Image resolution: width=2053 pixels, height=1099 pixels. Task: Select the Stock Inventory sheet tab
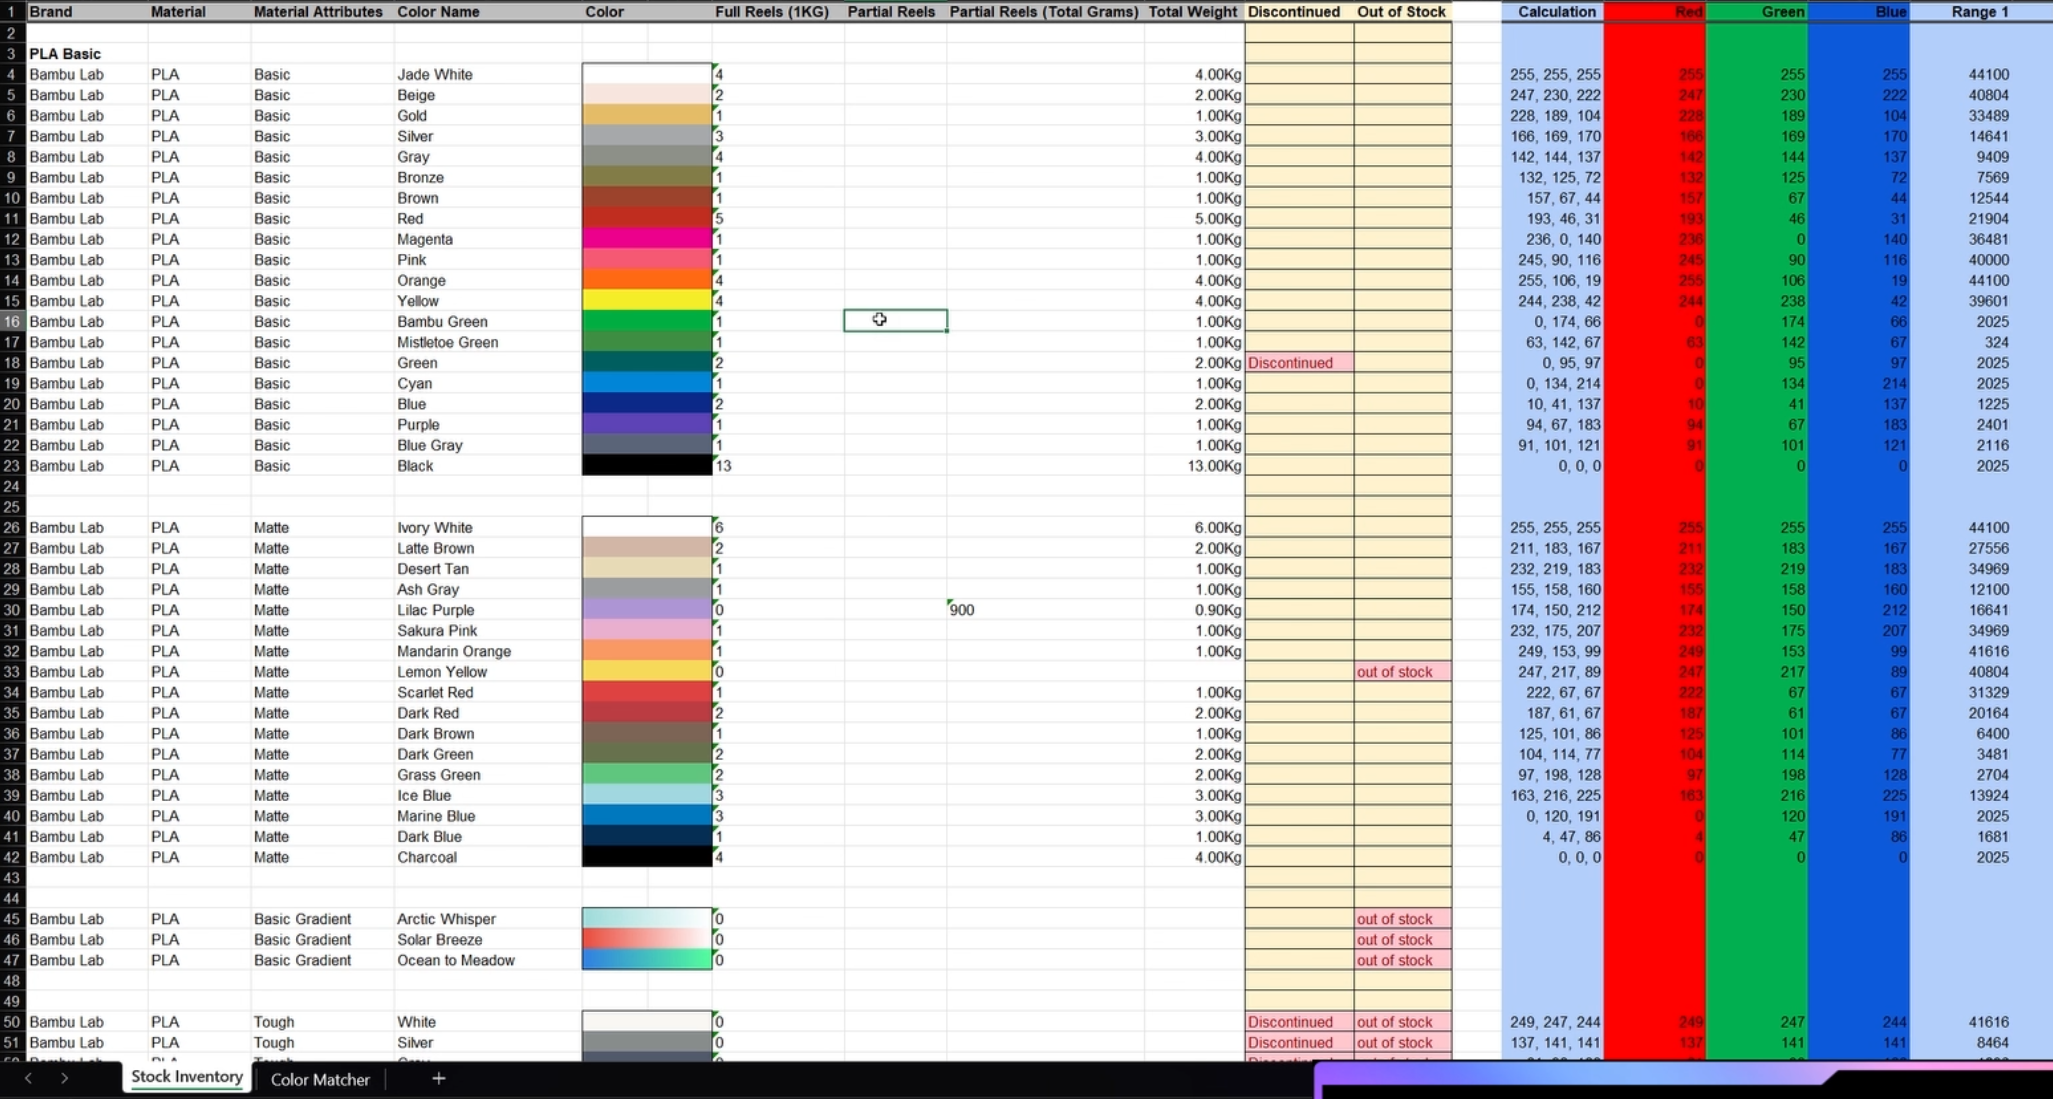click(186, 1077)
